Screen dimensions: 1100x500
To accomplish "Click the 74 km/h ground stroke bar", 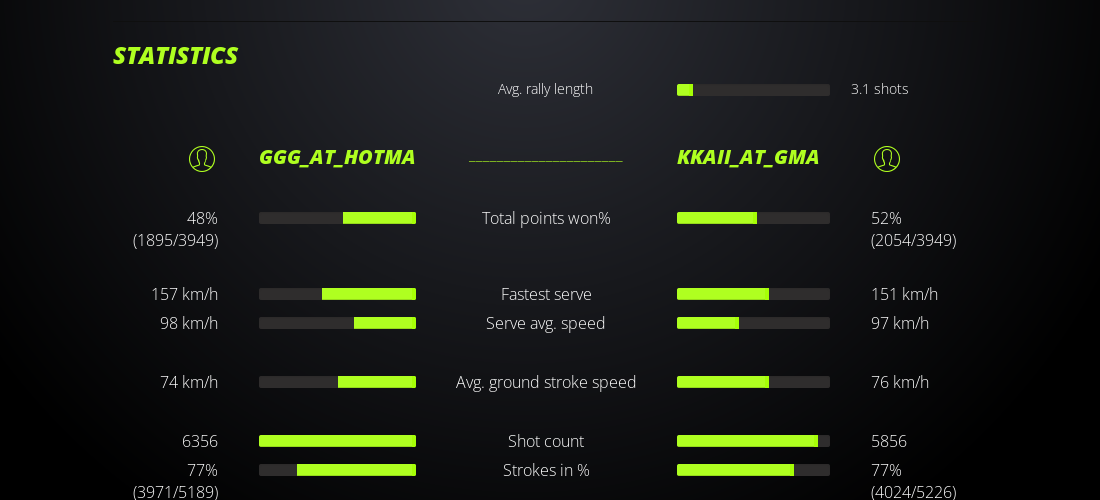I will pyautogui.click(x=337, y=382).
